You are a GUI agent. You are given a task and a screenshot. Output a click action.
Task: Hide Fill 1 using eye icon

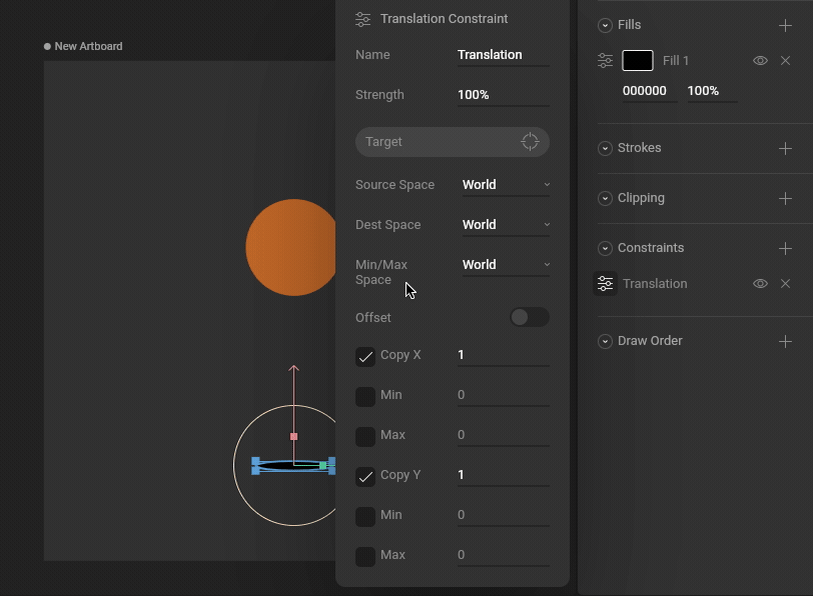760,61
